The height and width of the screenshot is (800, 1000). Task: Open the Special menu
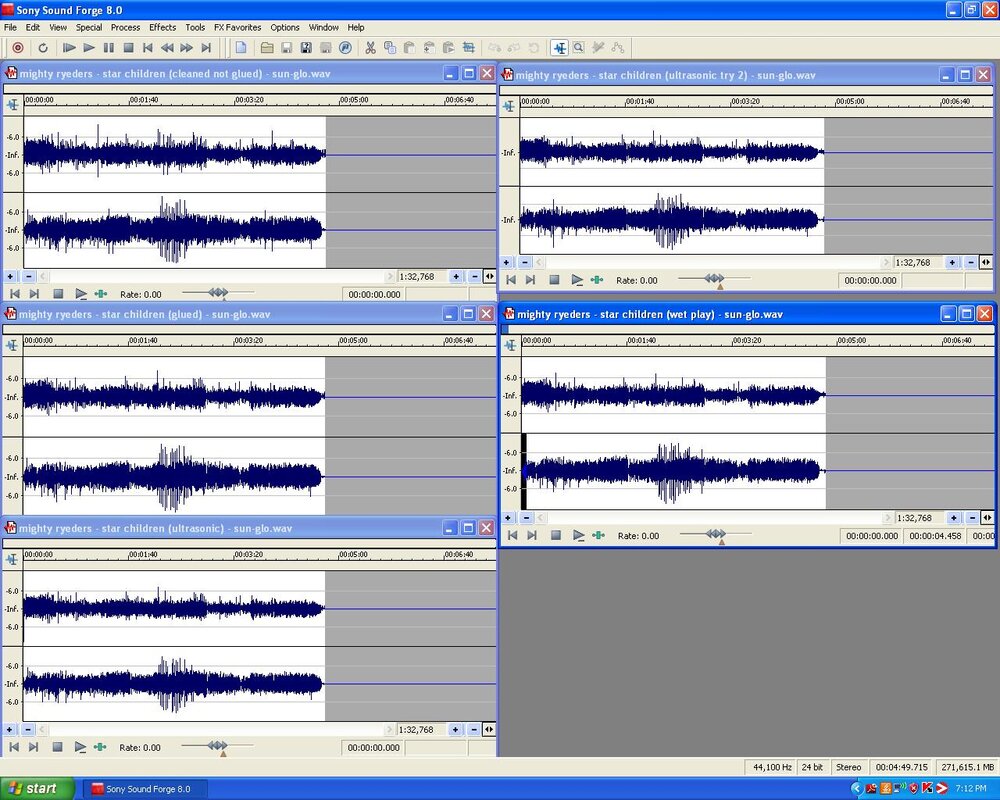(x=89, y=27)
